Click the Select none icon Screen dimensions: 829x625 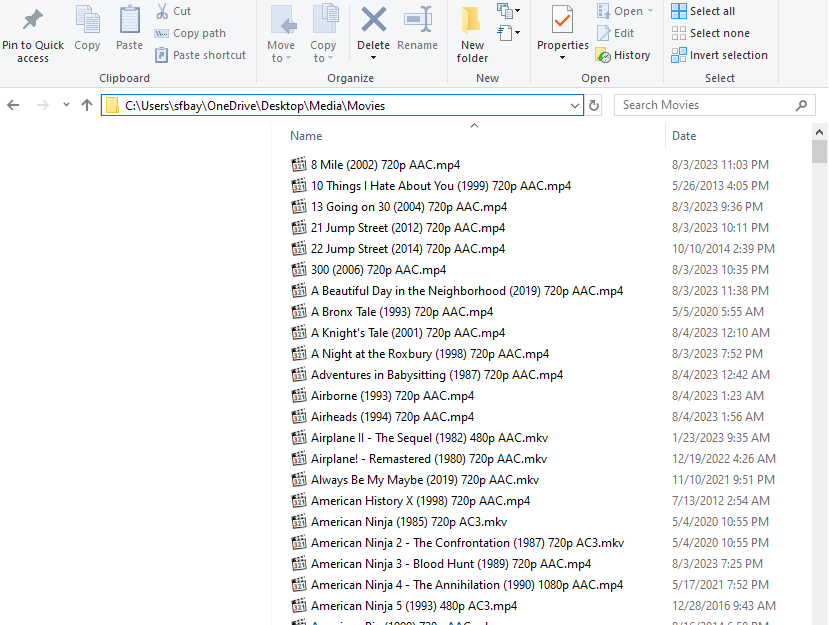(679, 33)
